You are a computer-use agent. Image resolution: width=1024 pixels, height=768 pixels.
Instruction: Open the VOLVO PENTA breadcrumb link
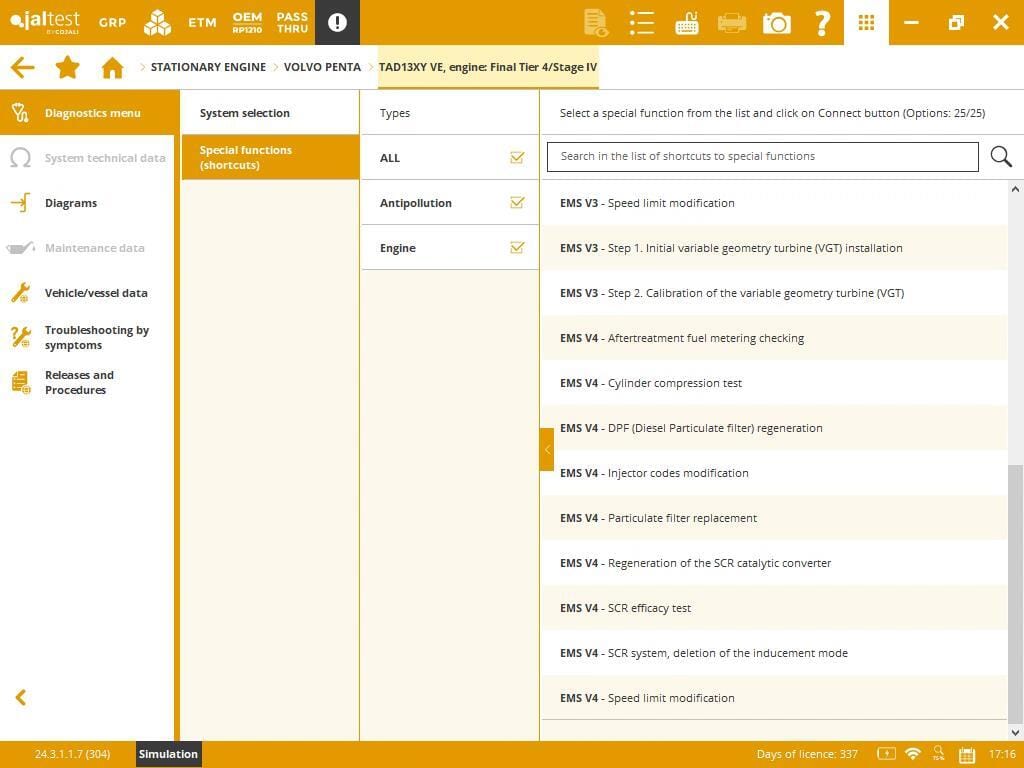pyautogui.click(x=322, y=67)
